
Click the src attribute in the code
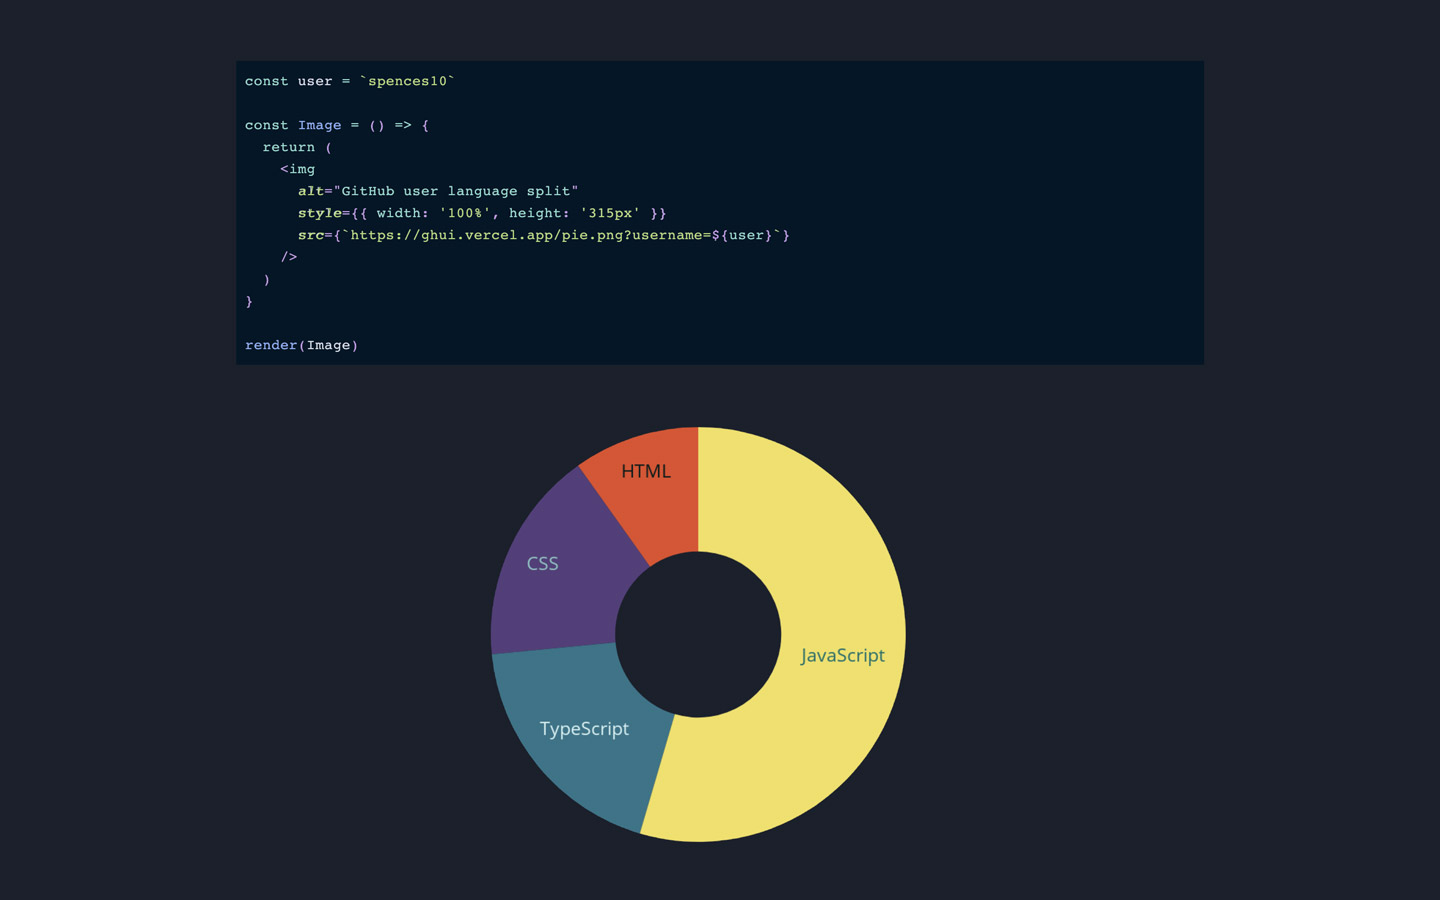tap(311, 234)
